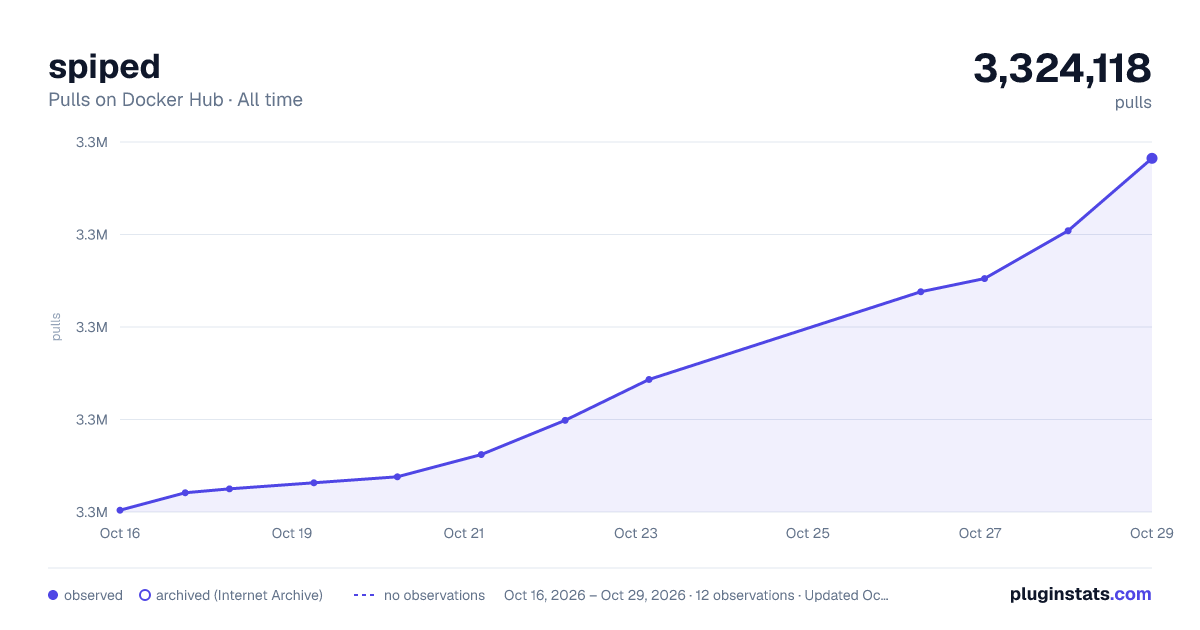1200x630 pixels.
Task: Click the data point just above Oct 27
Action: click(984, 278)
